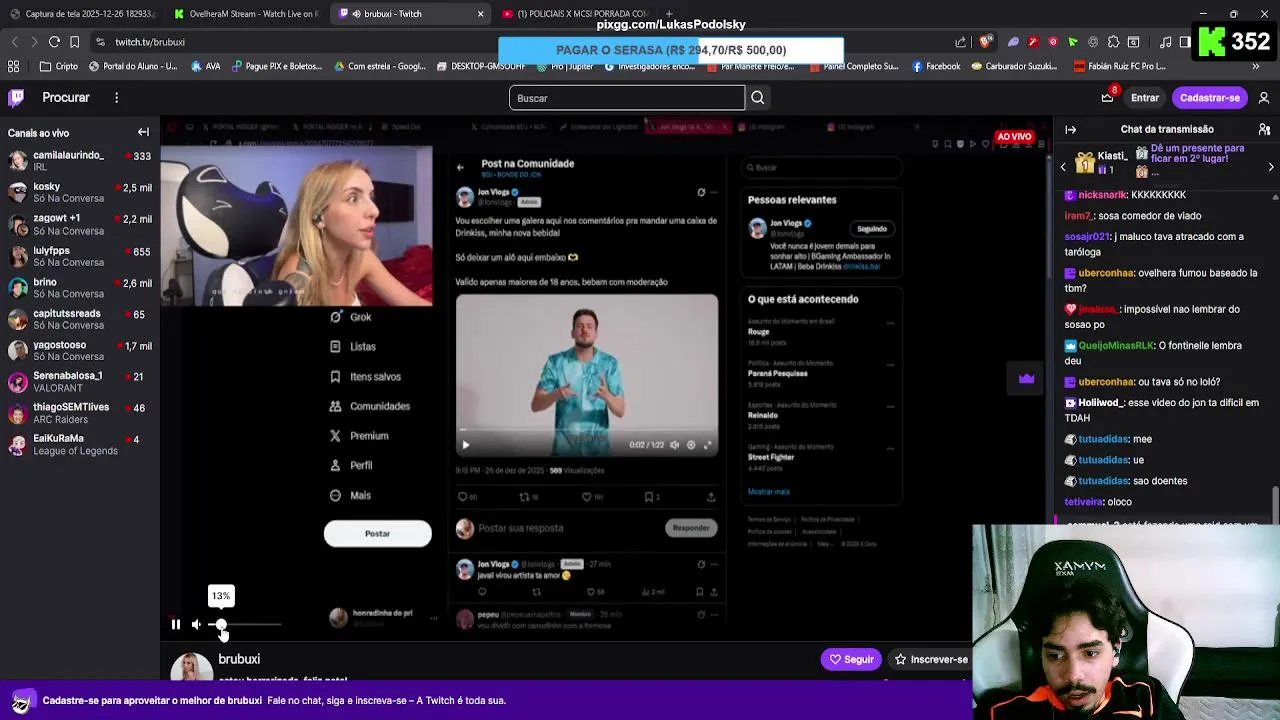This screenshot has height=720, width=1280.
Task: Switch to the Captura de tela browser tab
Action: 82,14
